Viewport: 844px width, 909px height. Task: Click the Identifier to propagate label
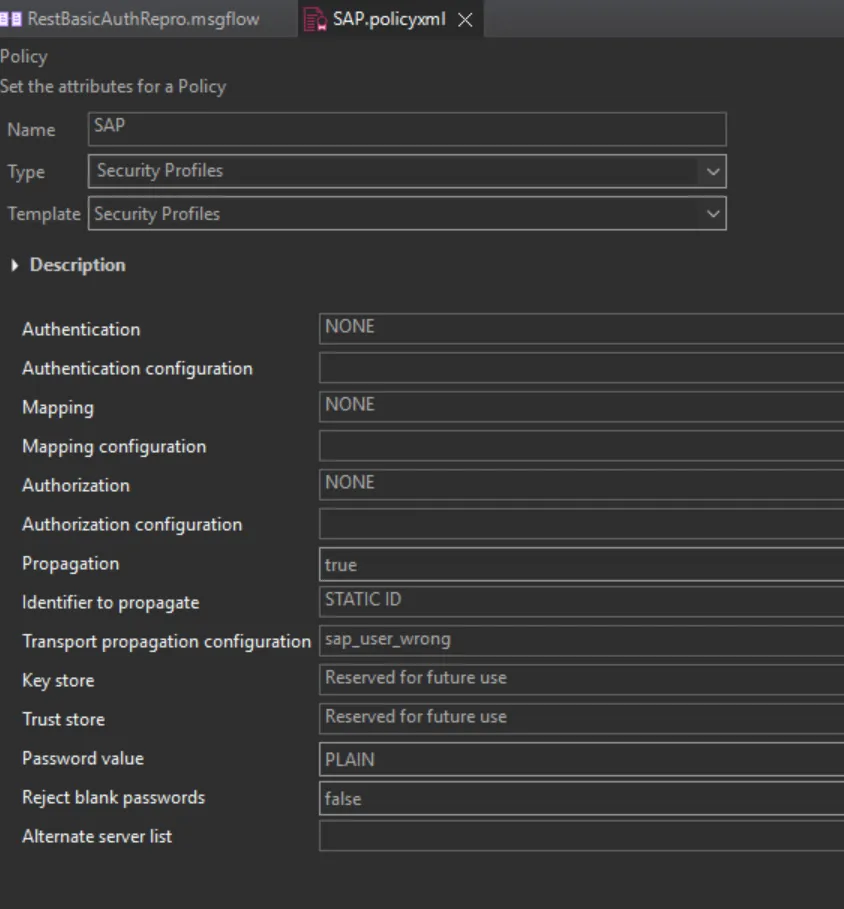point(111,602)
